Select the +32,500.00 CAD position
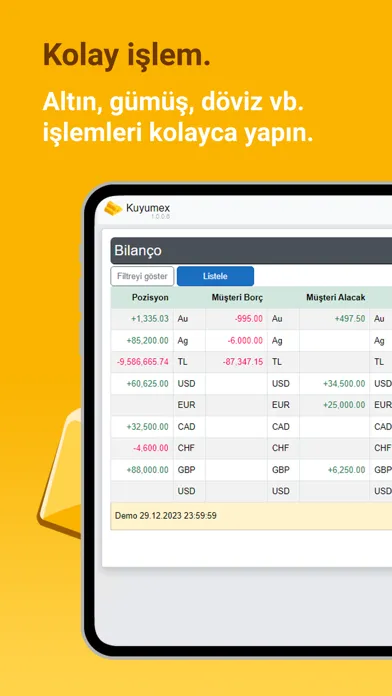This screenshot has width=392, height=696. (147, 427)
